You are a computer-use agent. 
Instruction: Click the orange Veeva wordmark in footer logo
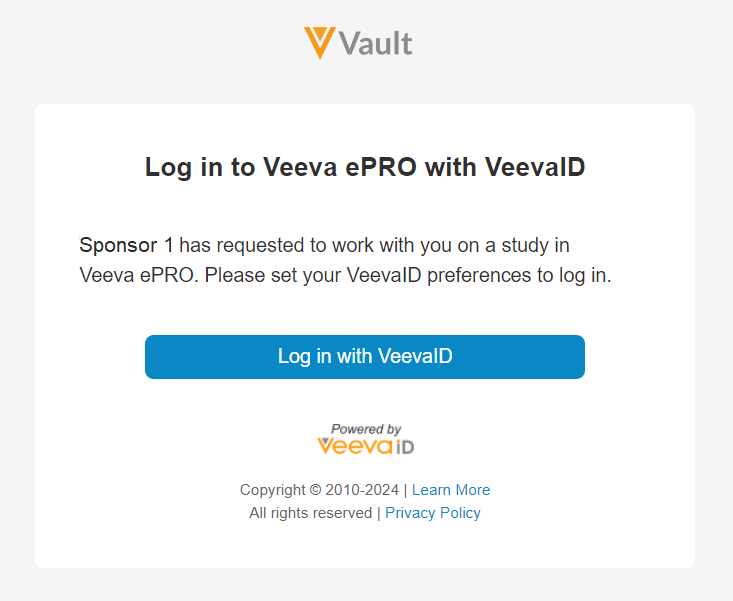[354, 445]
